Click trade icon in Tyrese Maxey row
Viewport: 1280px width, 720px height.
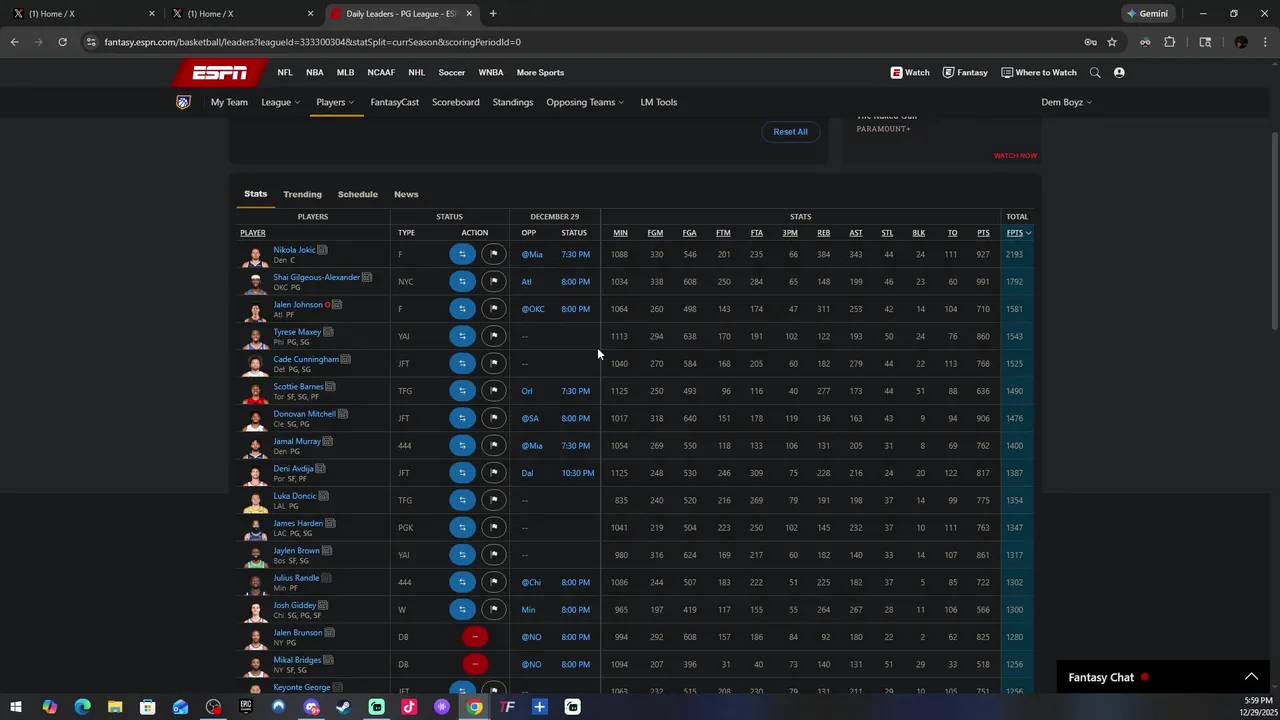[x=462, y=336]
